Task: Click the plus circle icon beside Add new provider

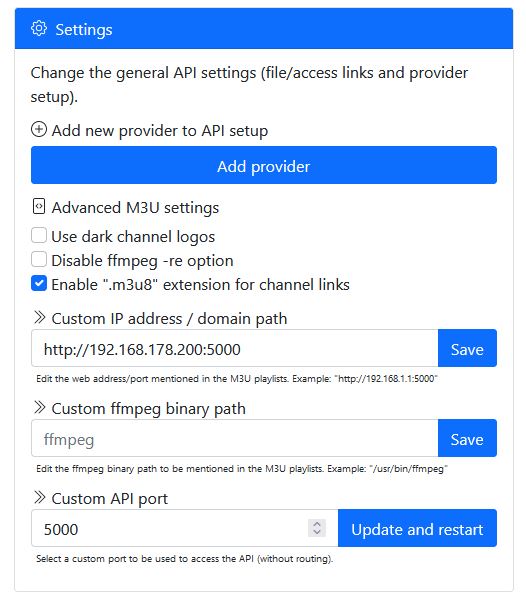Action: 39,129
